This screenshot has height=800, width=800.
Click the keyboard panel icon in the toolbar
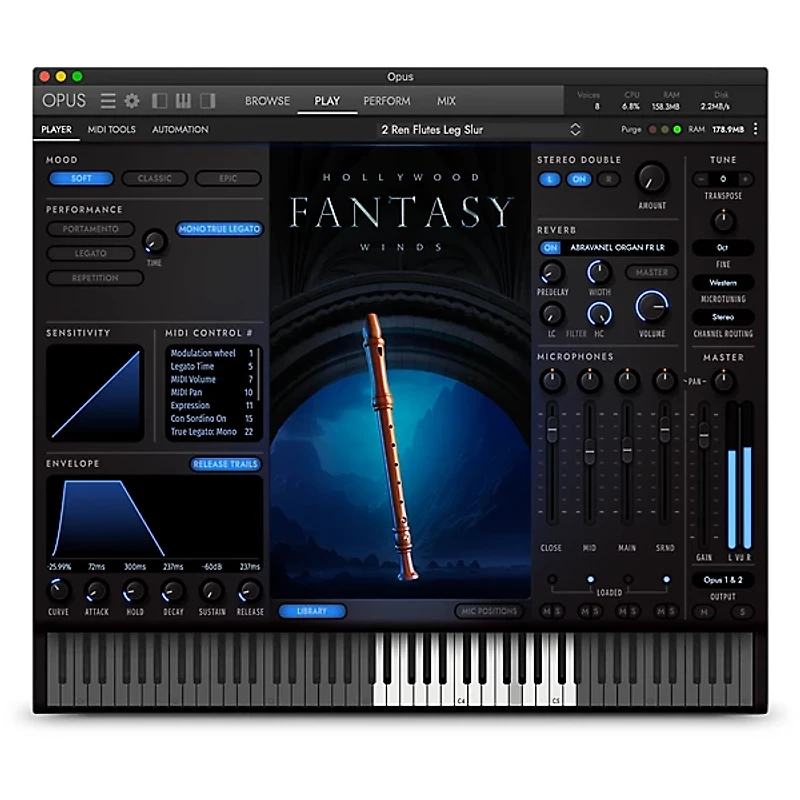[x=183, y=100]
